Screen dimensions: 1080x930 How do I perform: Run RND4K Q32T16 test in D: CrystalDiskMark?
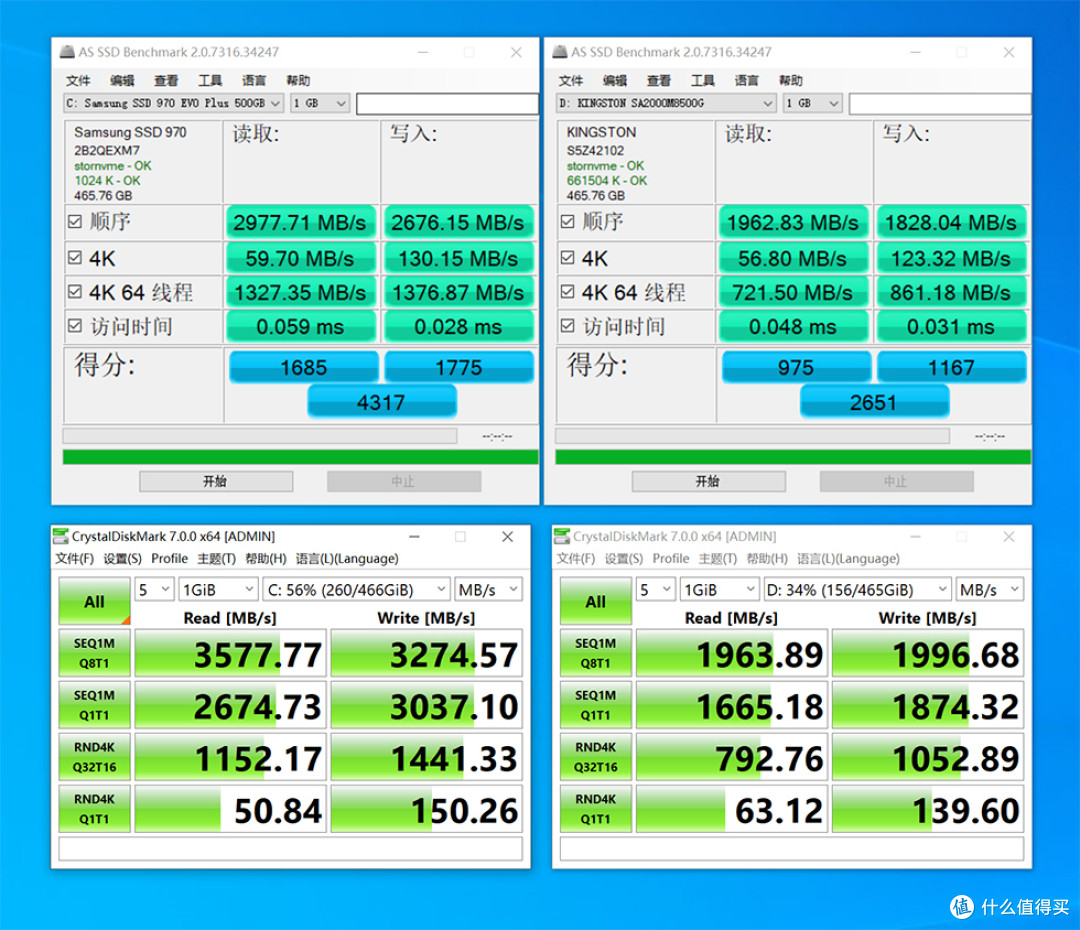pos(596,757)
